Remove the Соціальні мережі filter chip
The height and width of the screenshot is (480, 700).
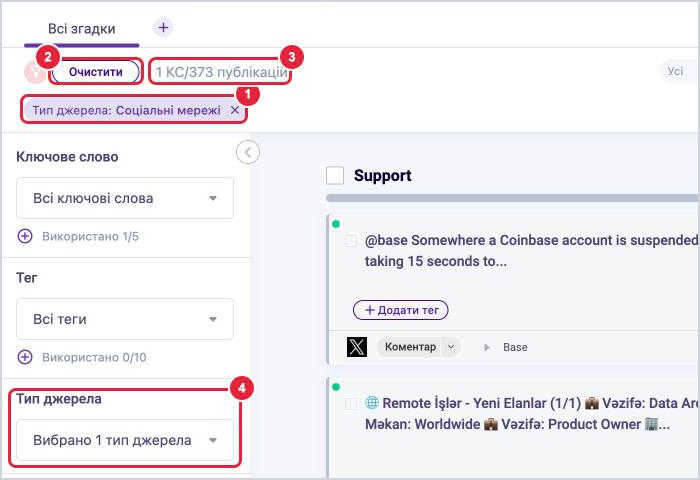(x=235, y=110)
